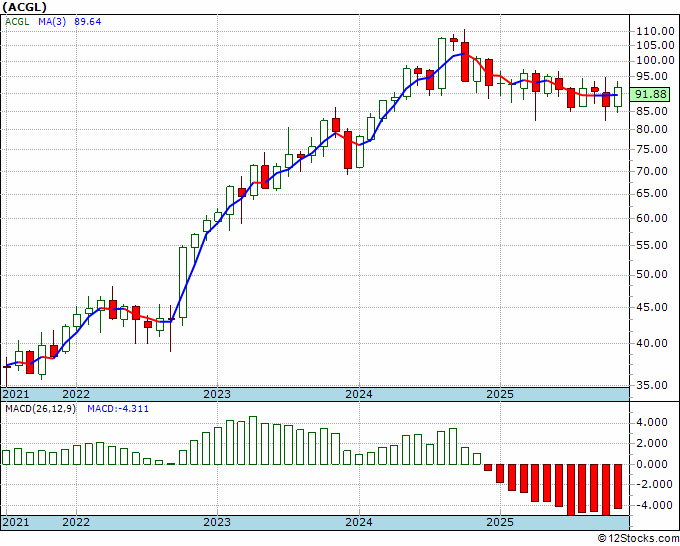This screenshot has height=546, width=680.
Task: Click the 100.00 price axis label
Action: coord(655,60)
